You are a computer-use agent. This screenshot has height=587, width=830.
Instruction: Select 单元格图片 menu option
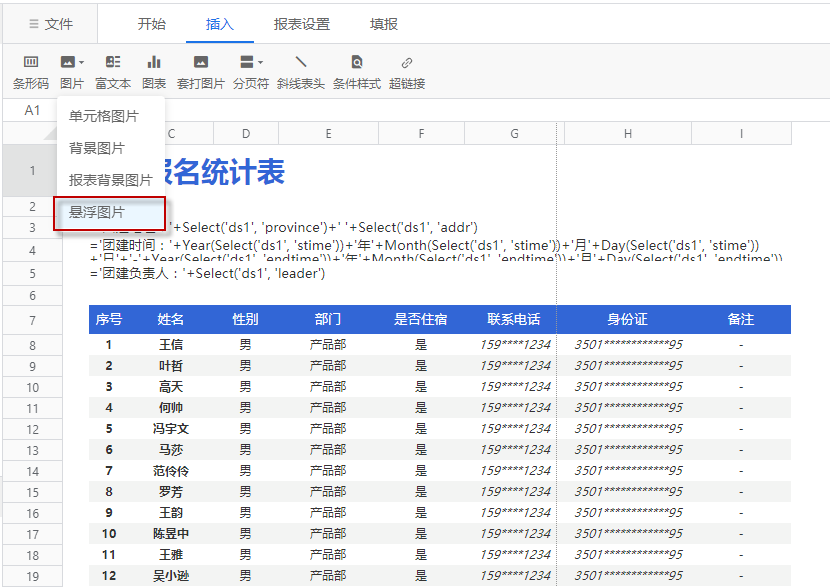coord(104,116)
